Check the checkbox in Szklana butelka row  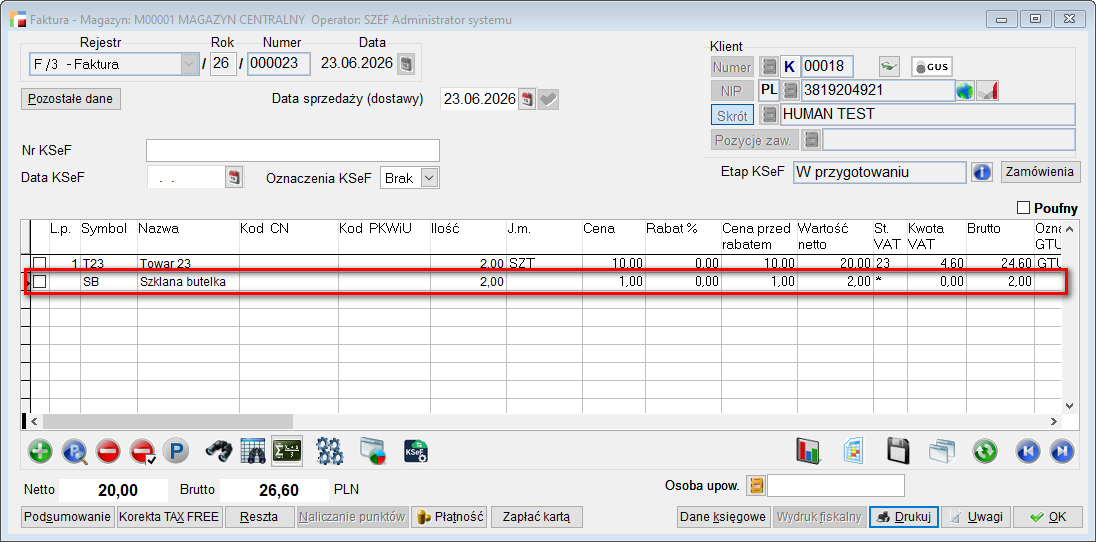click(x=40, y=282)
